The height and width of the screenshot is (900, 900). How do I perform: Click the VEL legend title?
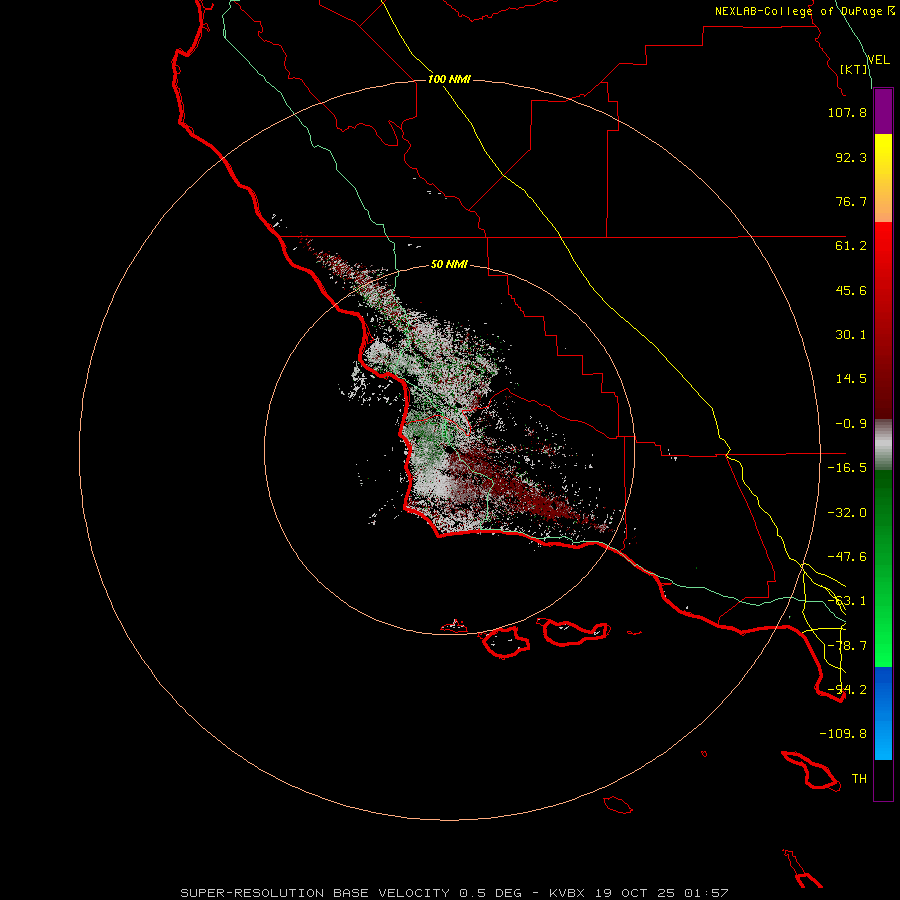[878, 60]
